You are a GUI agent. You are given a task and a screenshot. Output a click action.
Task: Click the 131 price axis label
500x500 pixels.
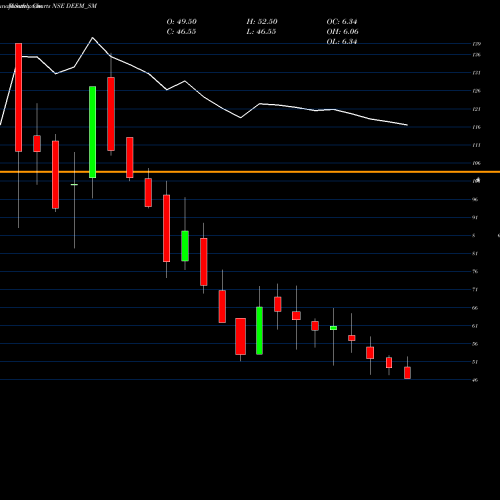[477, 73]
